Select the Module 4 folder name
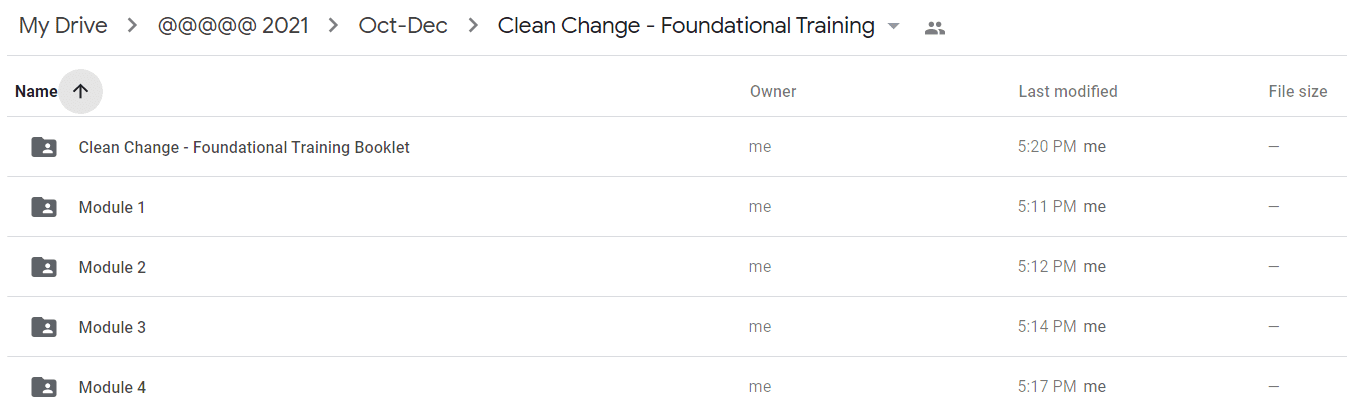This screenshot has width=1347, height=414. click(x=112, y=387)
